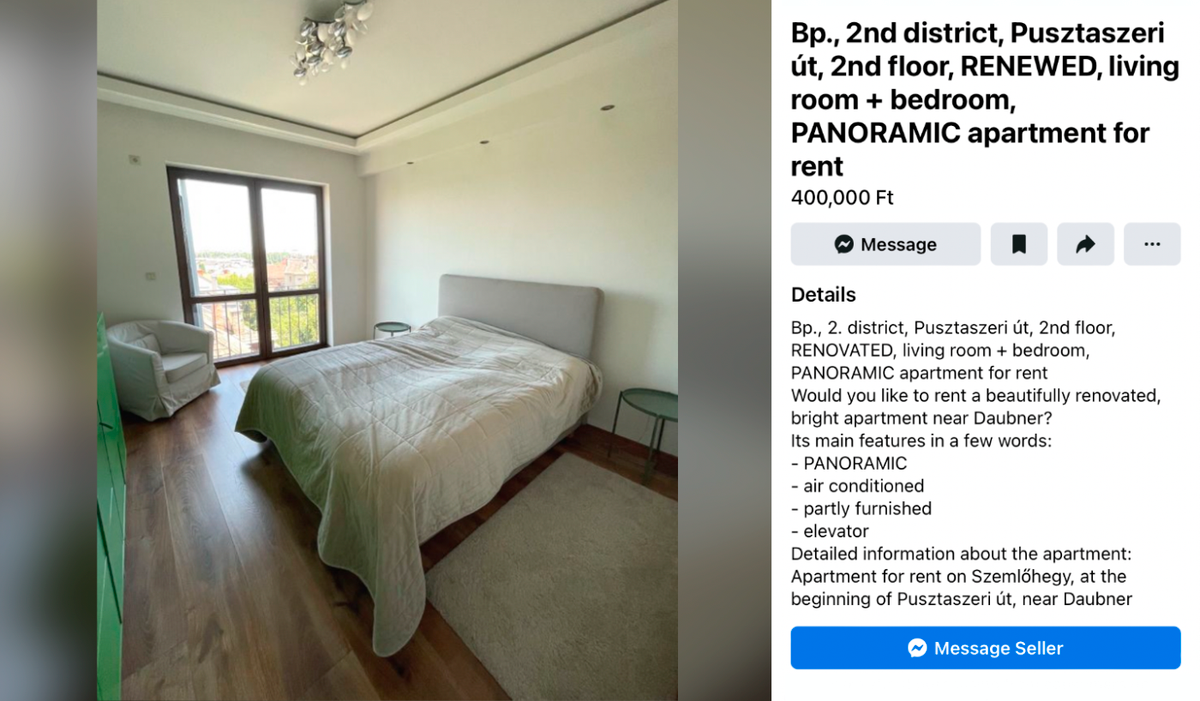Click the Messenger icon in Message Seller button

[x=917, y=648]
